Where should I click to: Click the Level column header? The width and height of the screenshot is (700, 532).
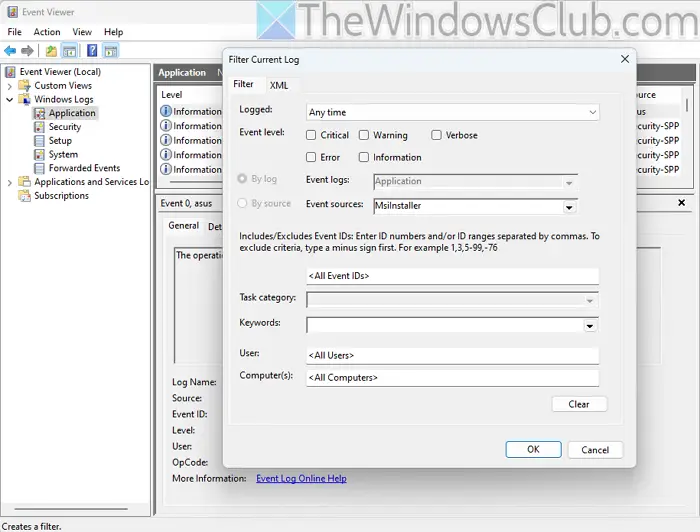171,95
